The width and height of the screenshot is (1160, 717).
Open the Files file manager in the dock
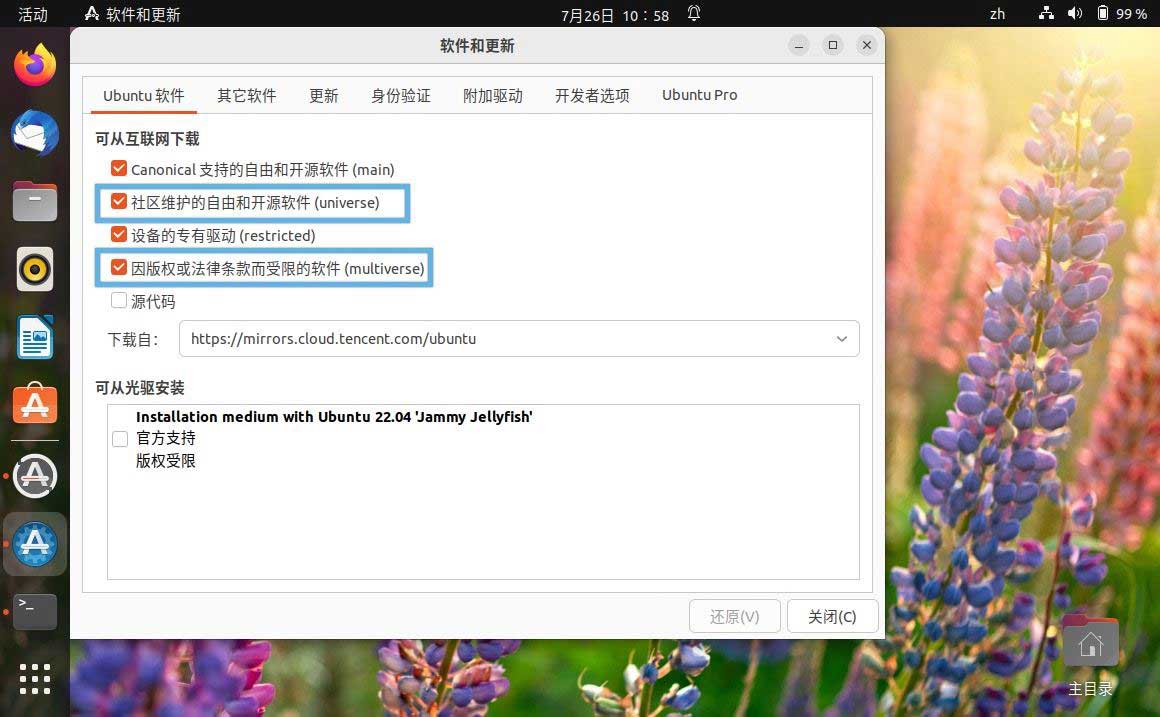(x=35, y=201)
